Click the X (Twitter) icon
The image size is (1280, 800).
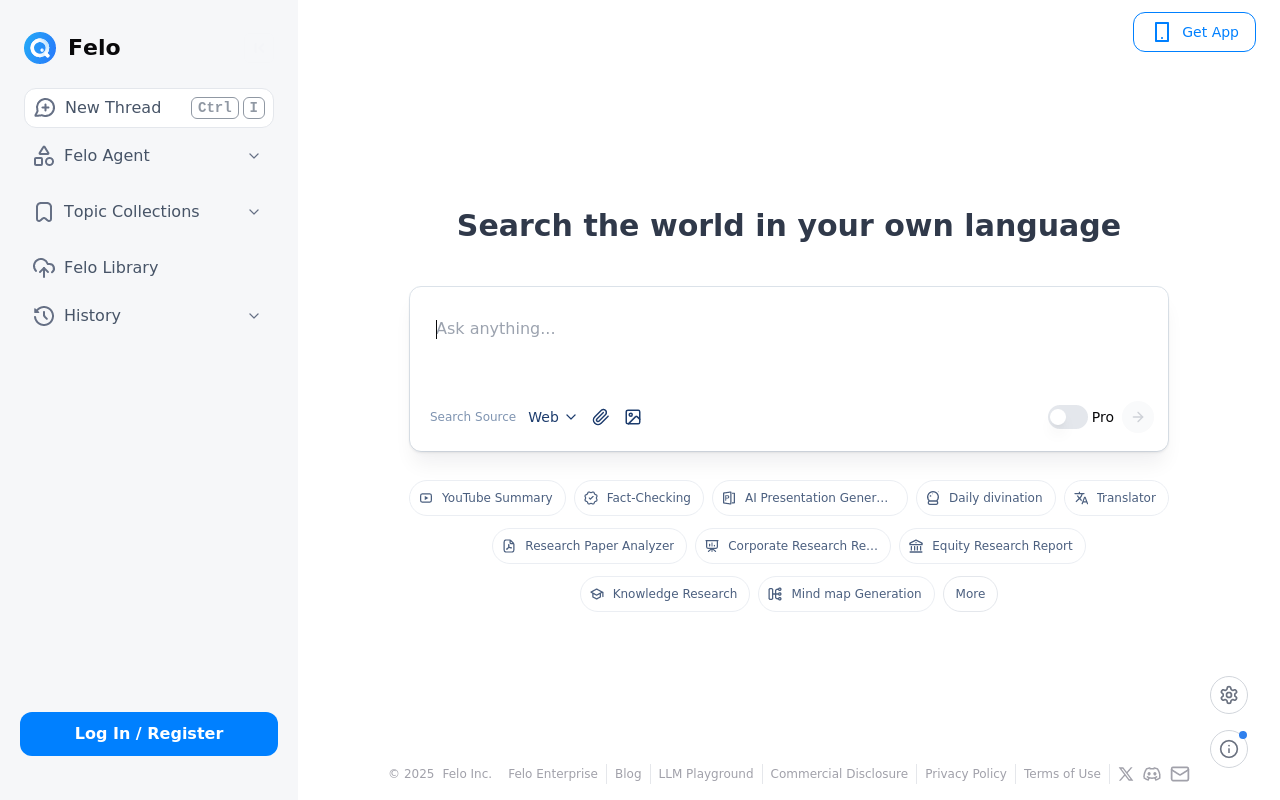tap(1126, 774)
